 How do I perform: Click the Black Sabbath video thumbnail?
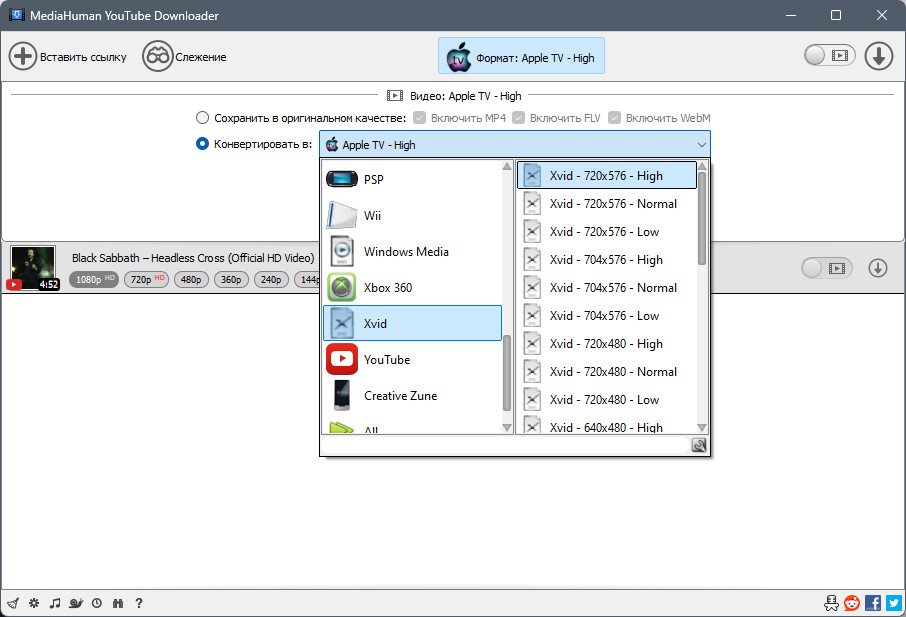click(33, 267)
